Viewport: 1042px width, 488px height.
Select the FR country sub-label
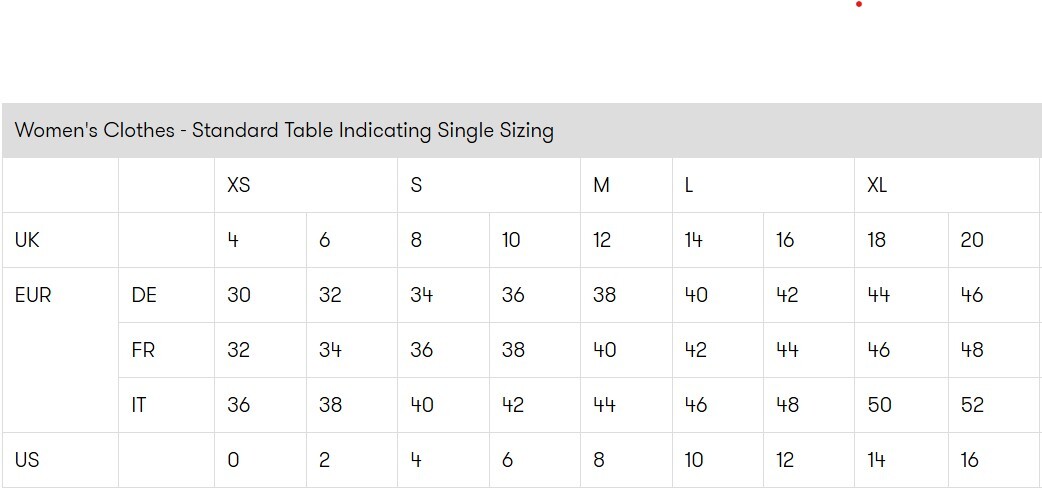[x=143, y=350]
